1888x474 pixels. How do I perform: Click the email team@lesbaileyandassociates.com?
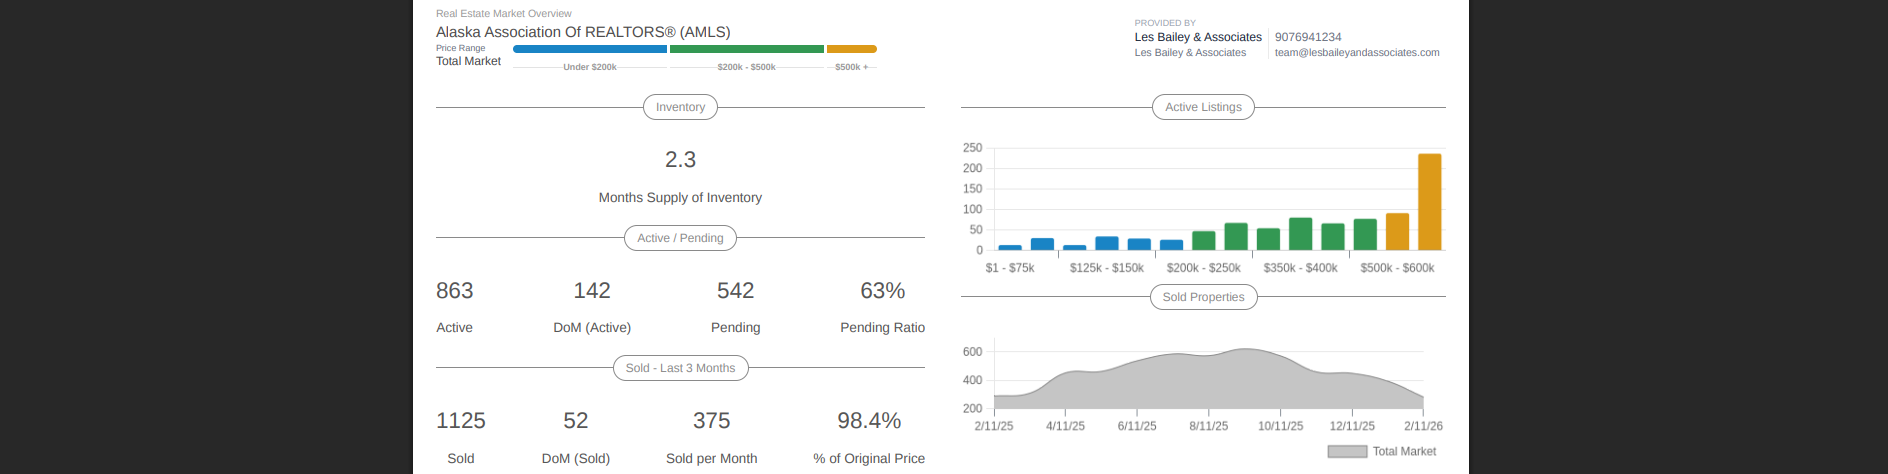(1356, 53)
